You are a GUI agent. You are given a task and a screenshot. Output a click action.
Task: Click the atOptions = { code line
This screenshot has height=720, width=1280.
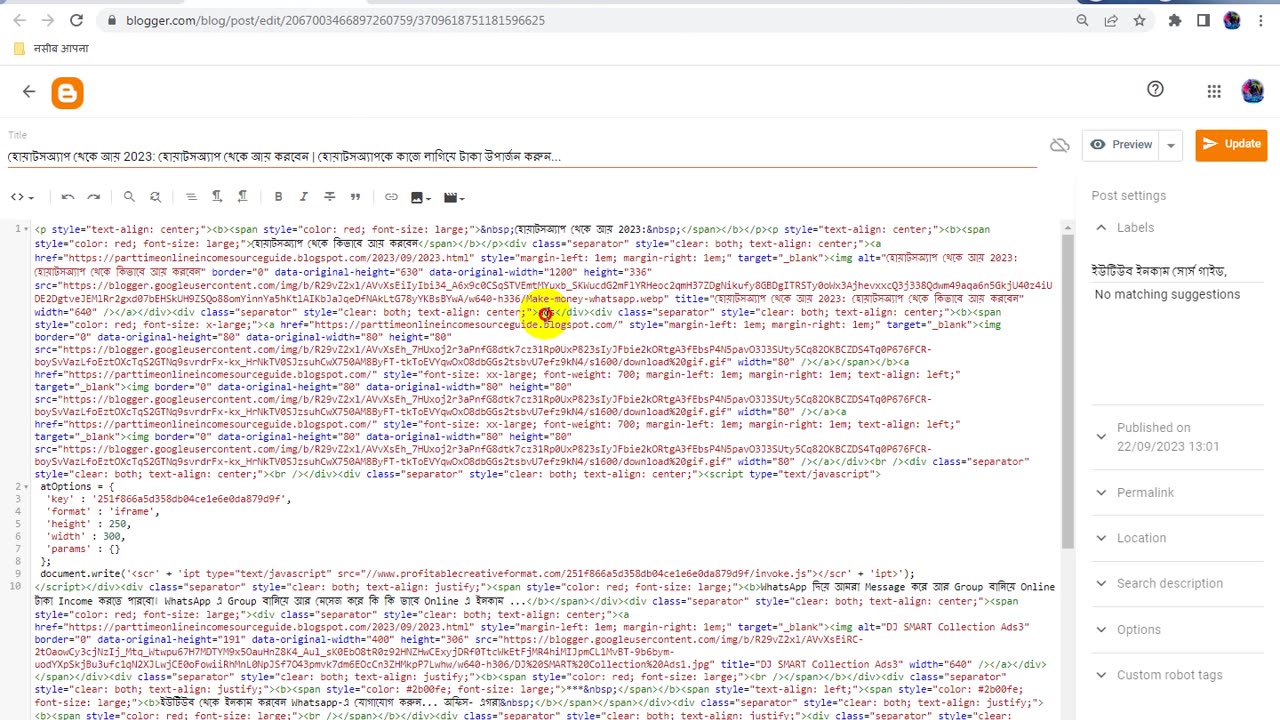tap(76, 487)
